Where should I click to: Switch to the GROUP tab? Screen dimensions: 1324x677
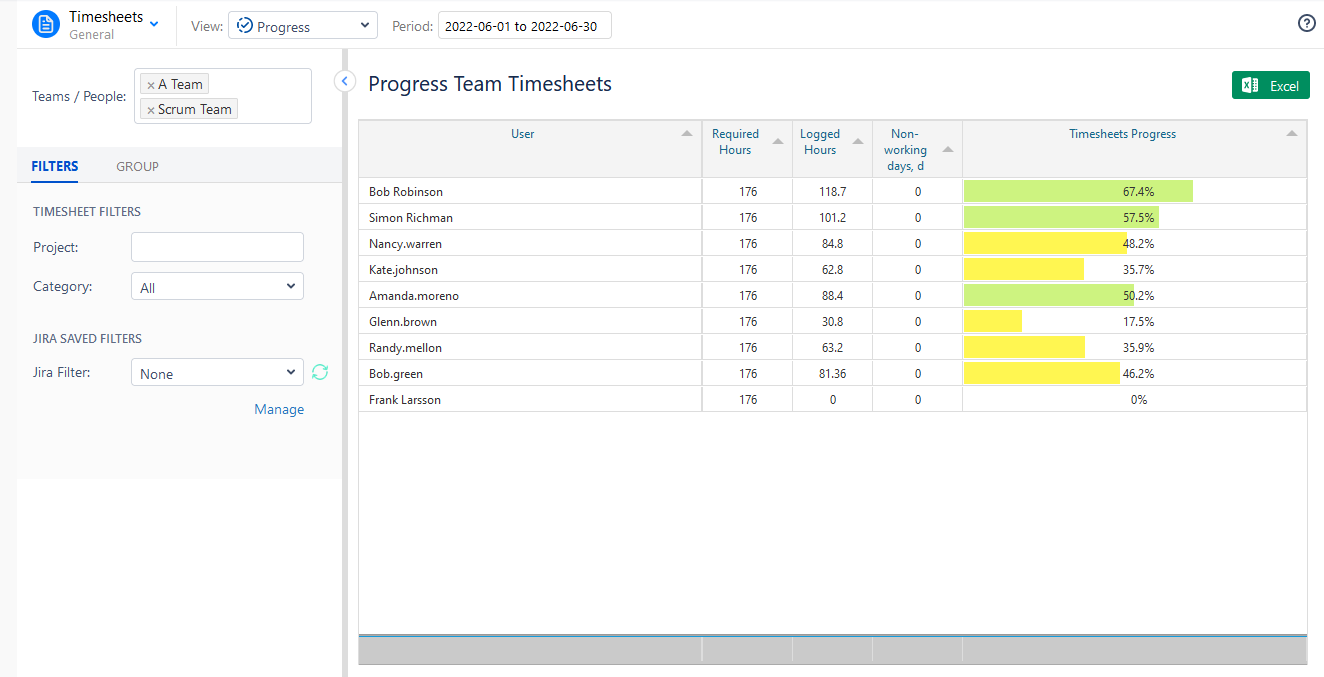pyautogui.click(x=137, y=166)
